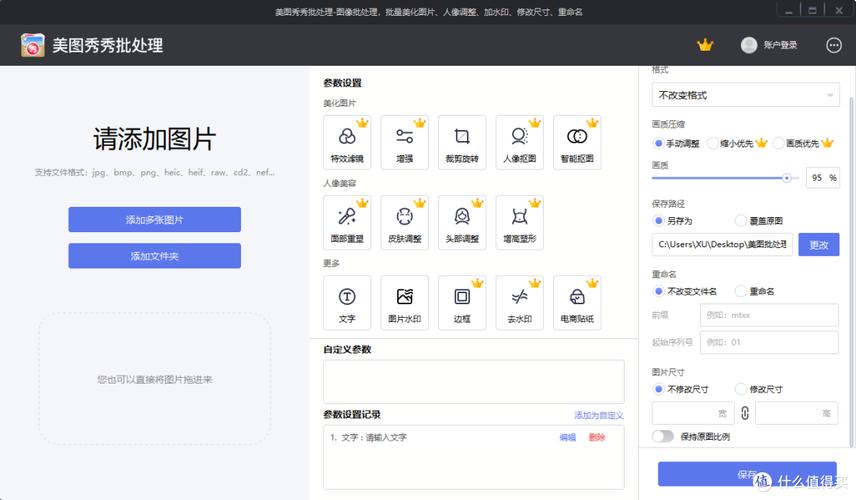Select the 人像抠图 portrait cutout tool
The image size is (856, 500).
click(x=520, y=142)
